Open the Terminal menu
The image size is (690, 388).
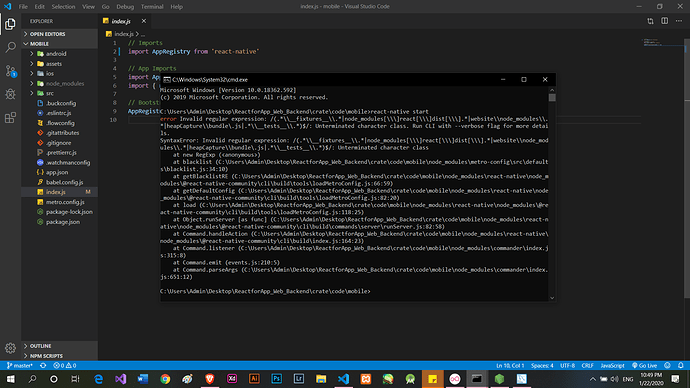pyautogui.click(x=152, y=7)
